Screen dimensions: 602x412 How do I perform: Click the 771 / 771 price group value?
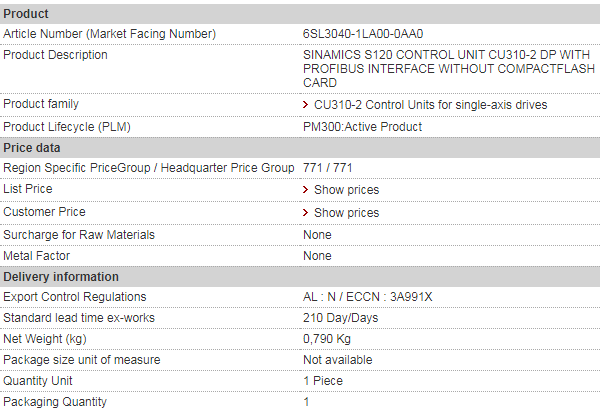tap(327, 168)
